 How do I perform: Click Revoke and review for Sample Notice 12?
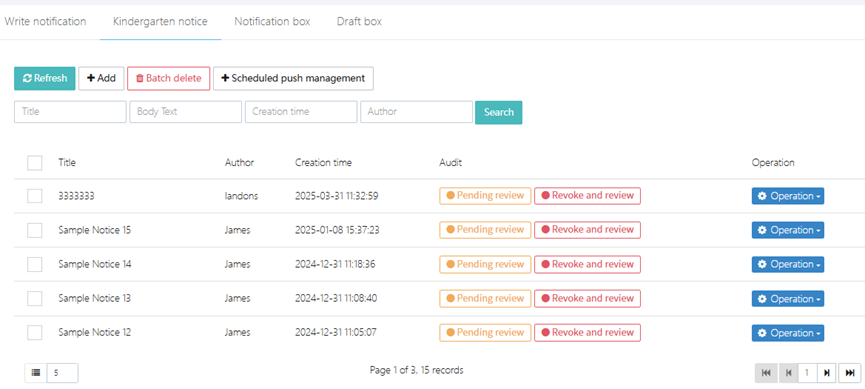click(588, 333)
